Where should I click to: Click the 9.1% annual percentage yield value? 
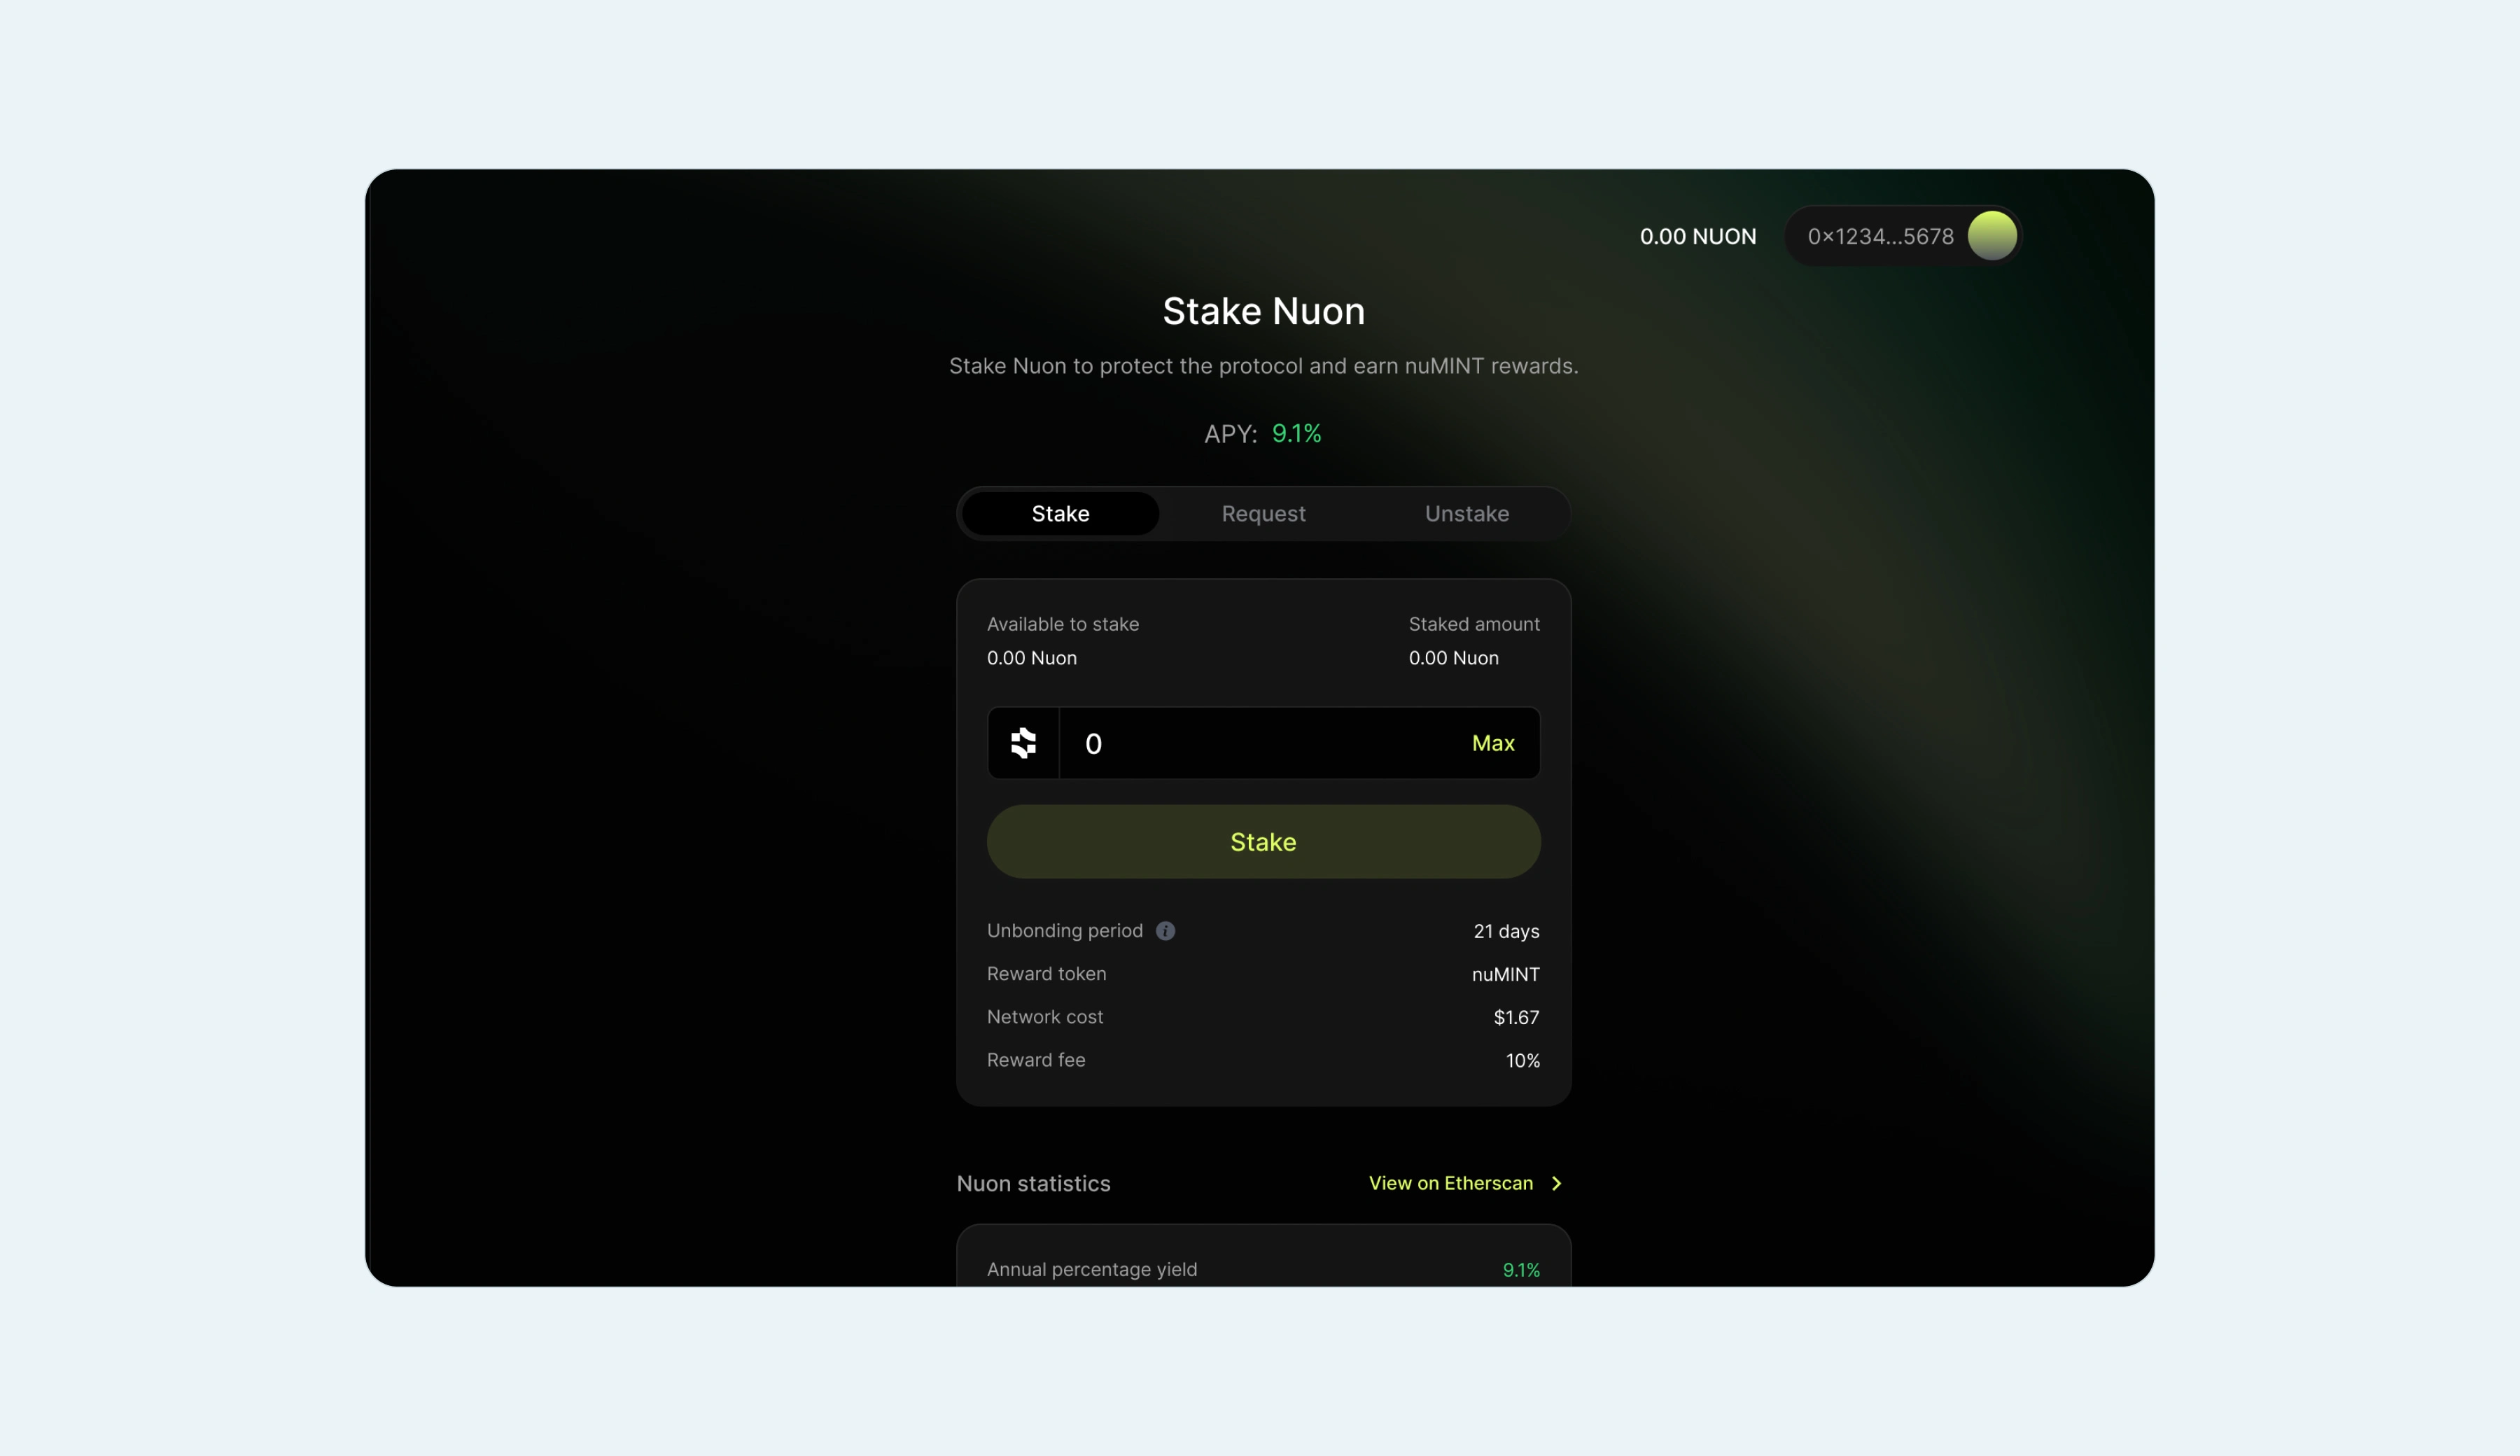[1521, 1270]
